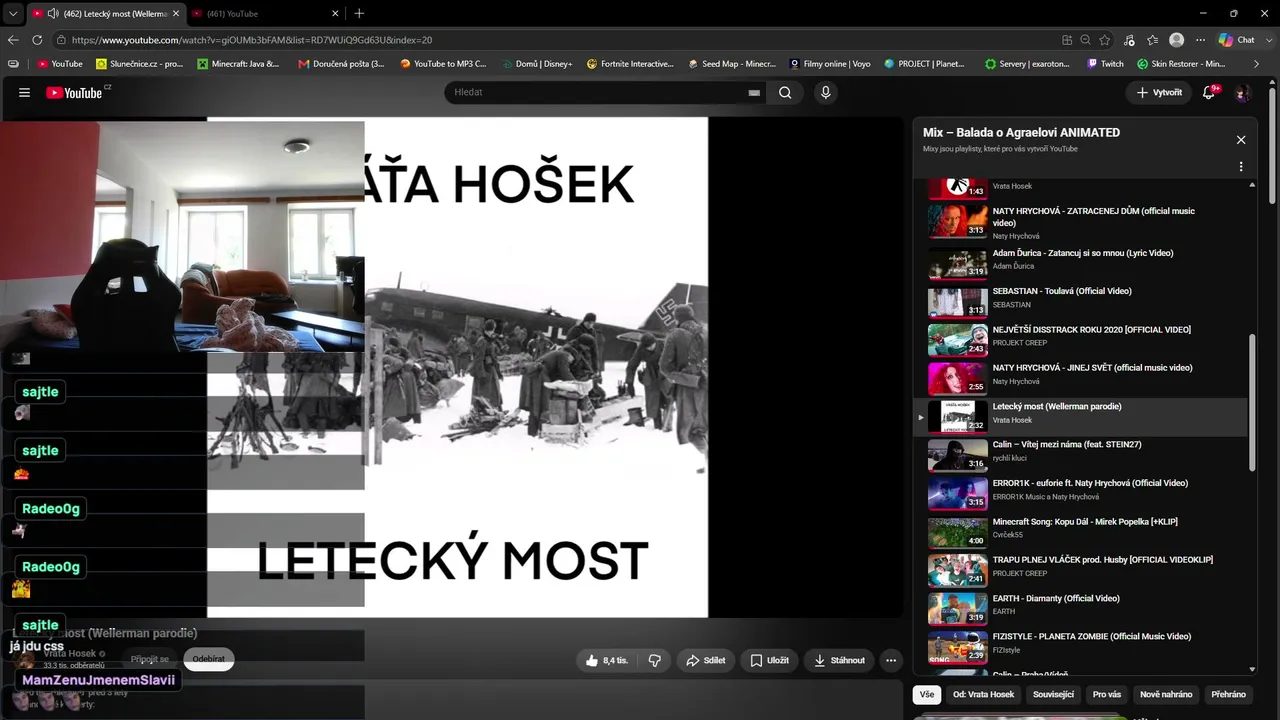Dislike the video with thumbs down
The width and height of the screenshot is (1280, 720).
pos(655,660)
